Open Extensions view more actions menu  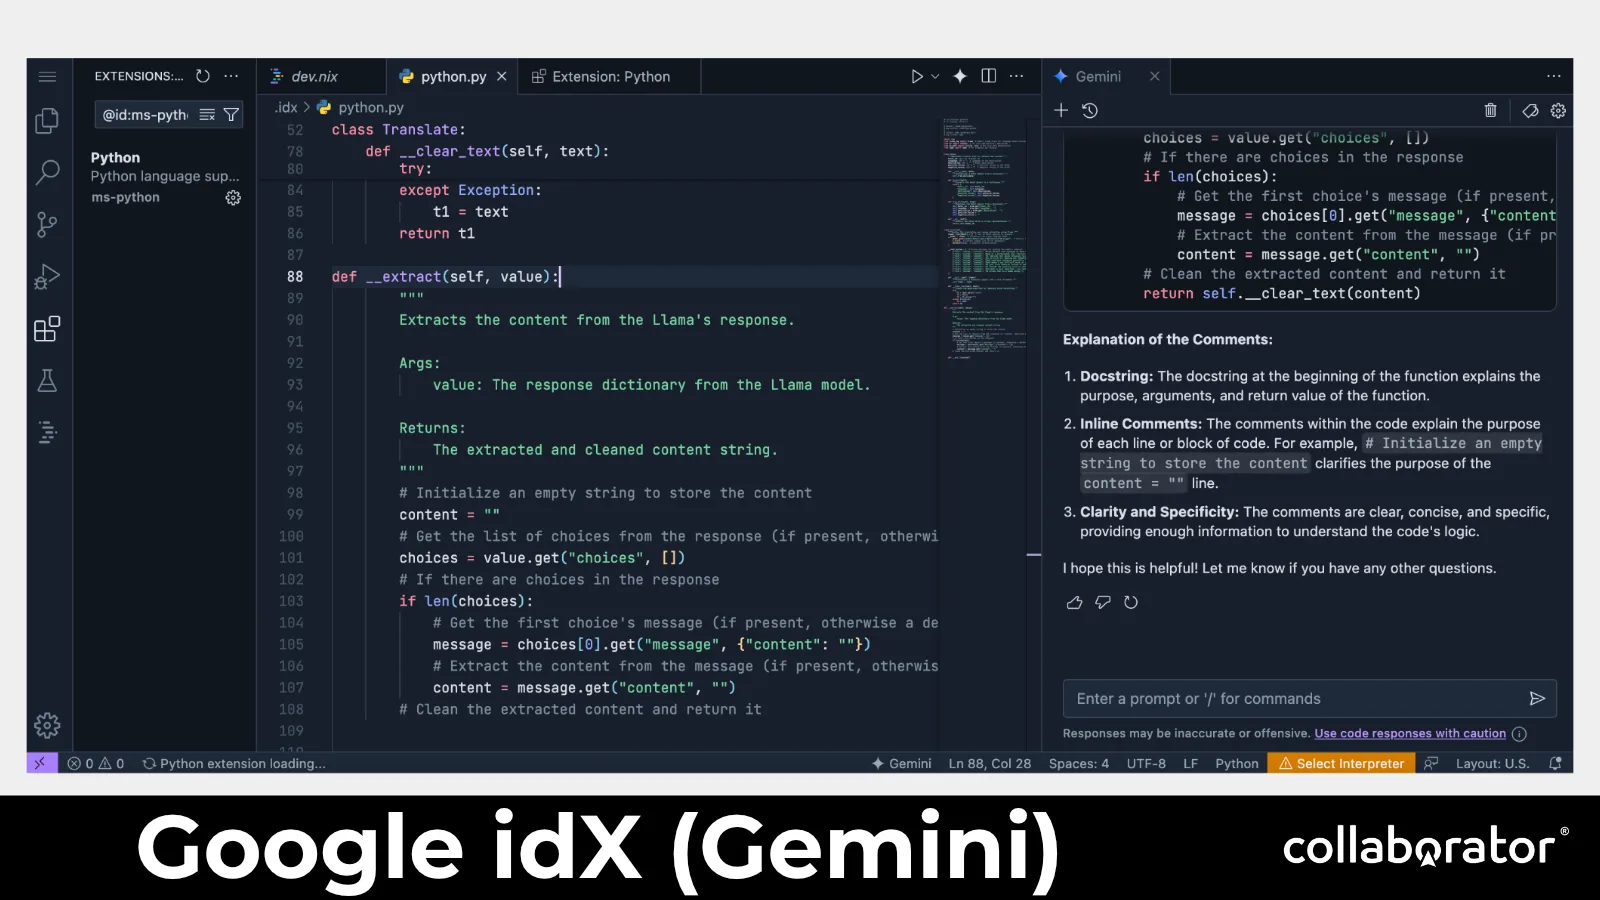[231, 76]
